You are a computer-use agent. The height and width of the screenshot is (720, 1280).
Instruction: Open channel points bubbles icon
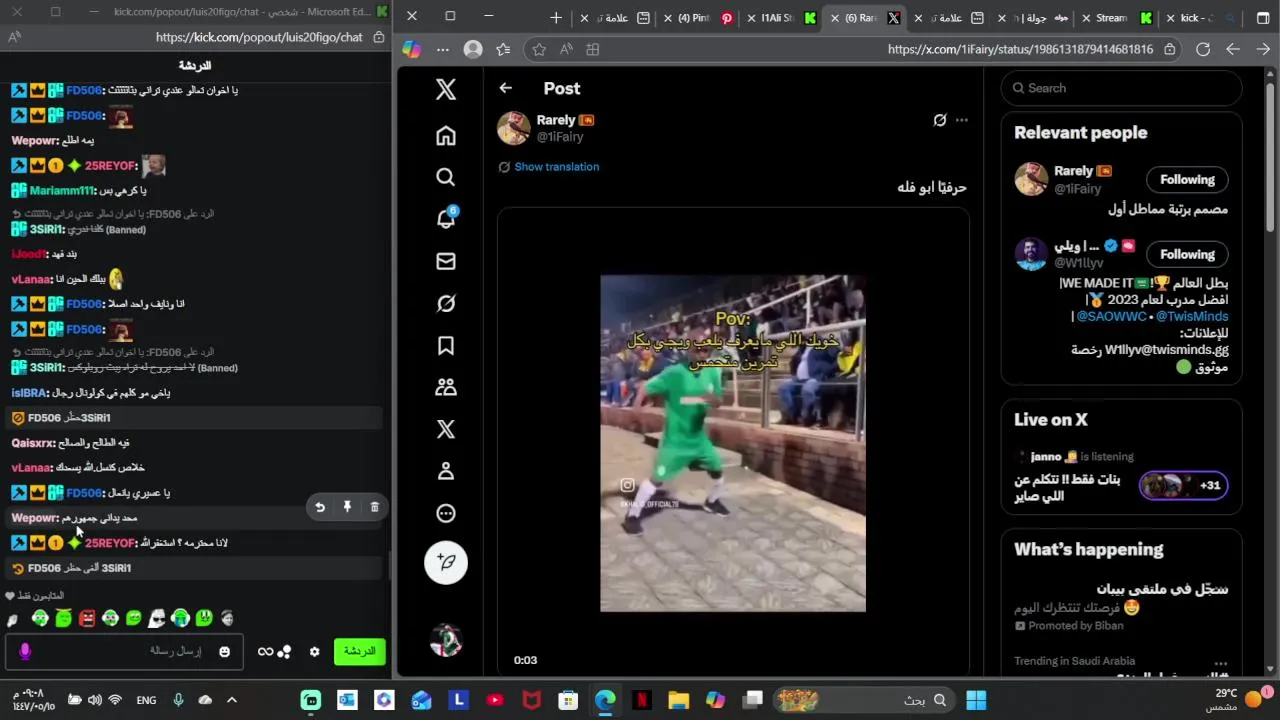285,652
